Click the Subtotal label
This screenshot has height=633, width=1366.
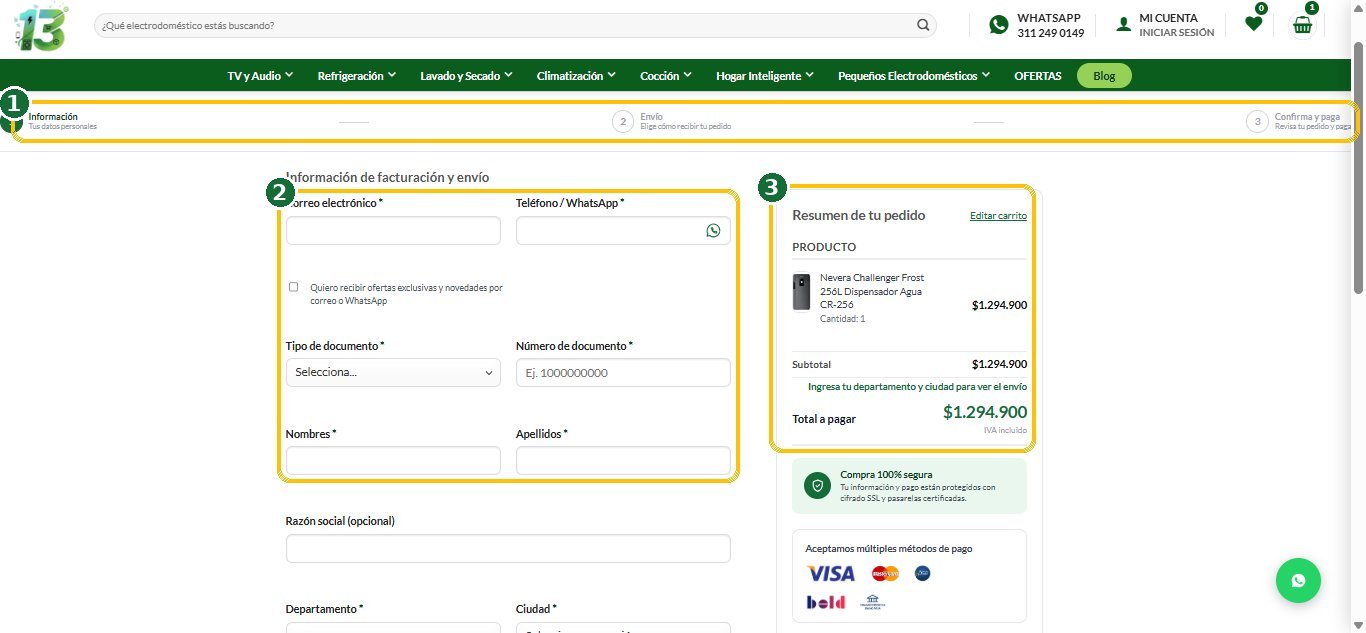point(811,365)
